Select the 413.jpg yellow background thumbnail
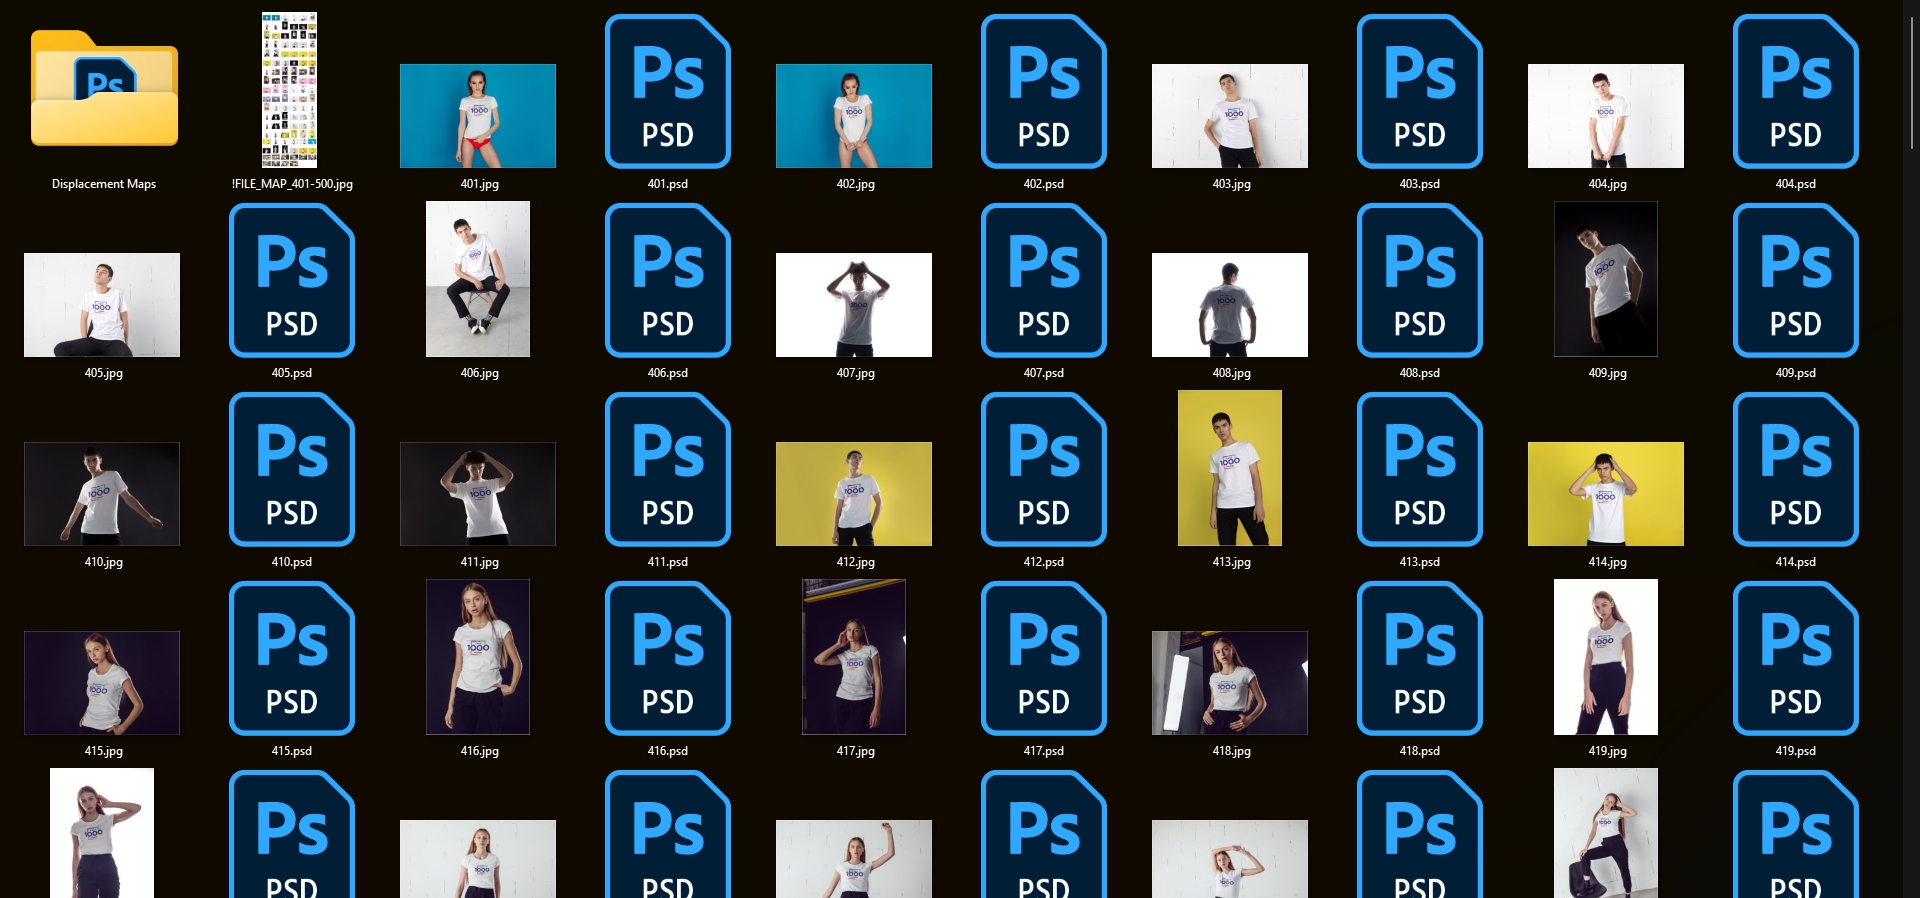Image resolution: width=1920 pixels, height=898 pixels. click(x=1230, y=468)
